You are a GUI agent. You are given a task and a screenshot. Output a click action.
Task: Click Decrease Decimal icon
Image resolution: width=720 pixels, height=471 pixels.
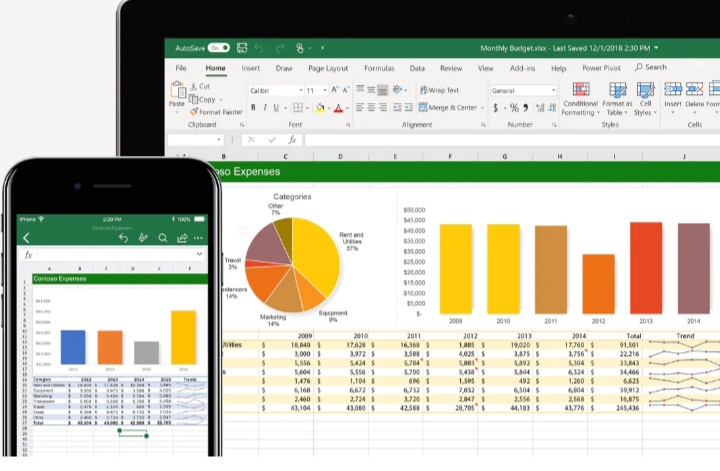click(552, 108)
